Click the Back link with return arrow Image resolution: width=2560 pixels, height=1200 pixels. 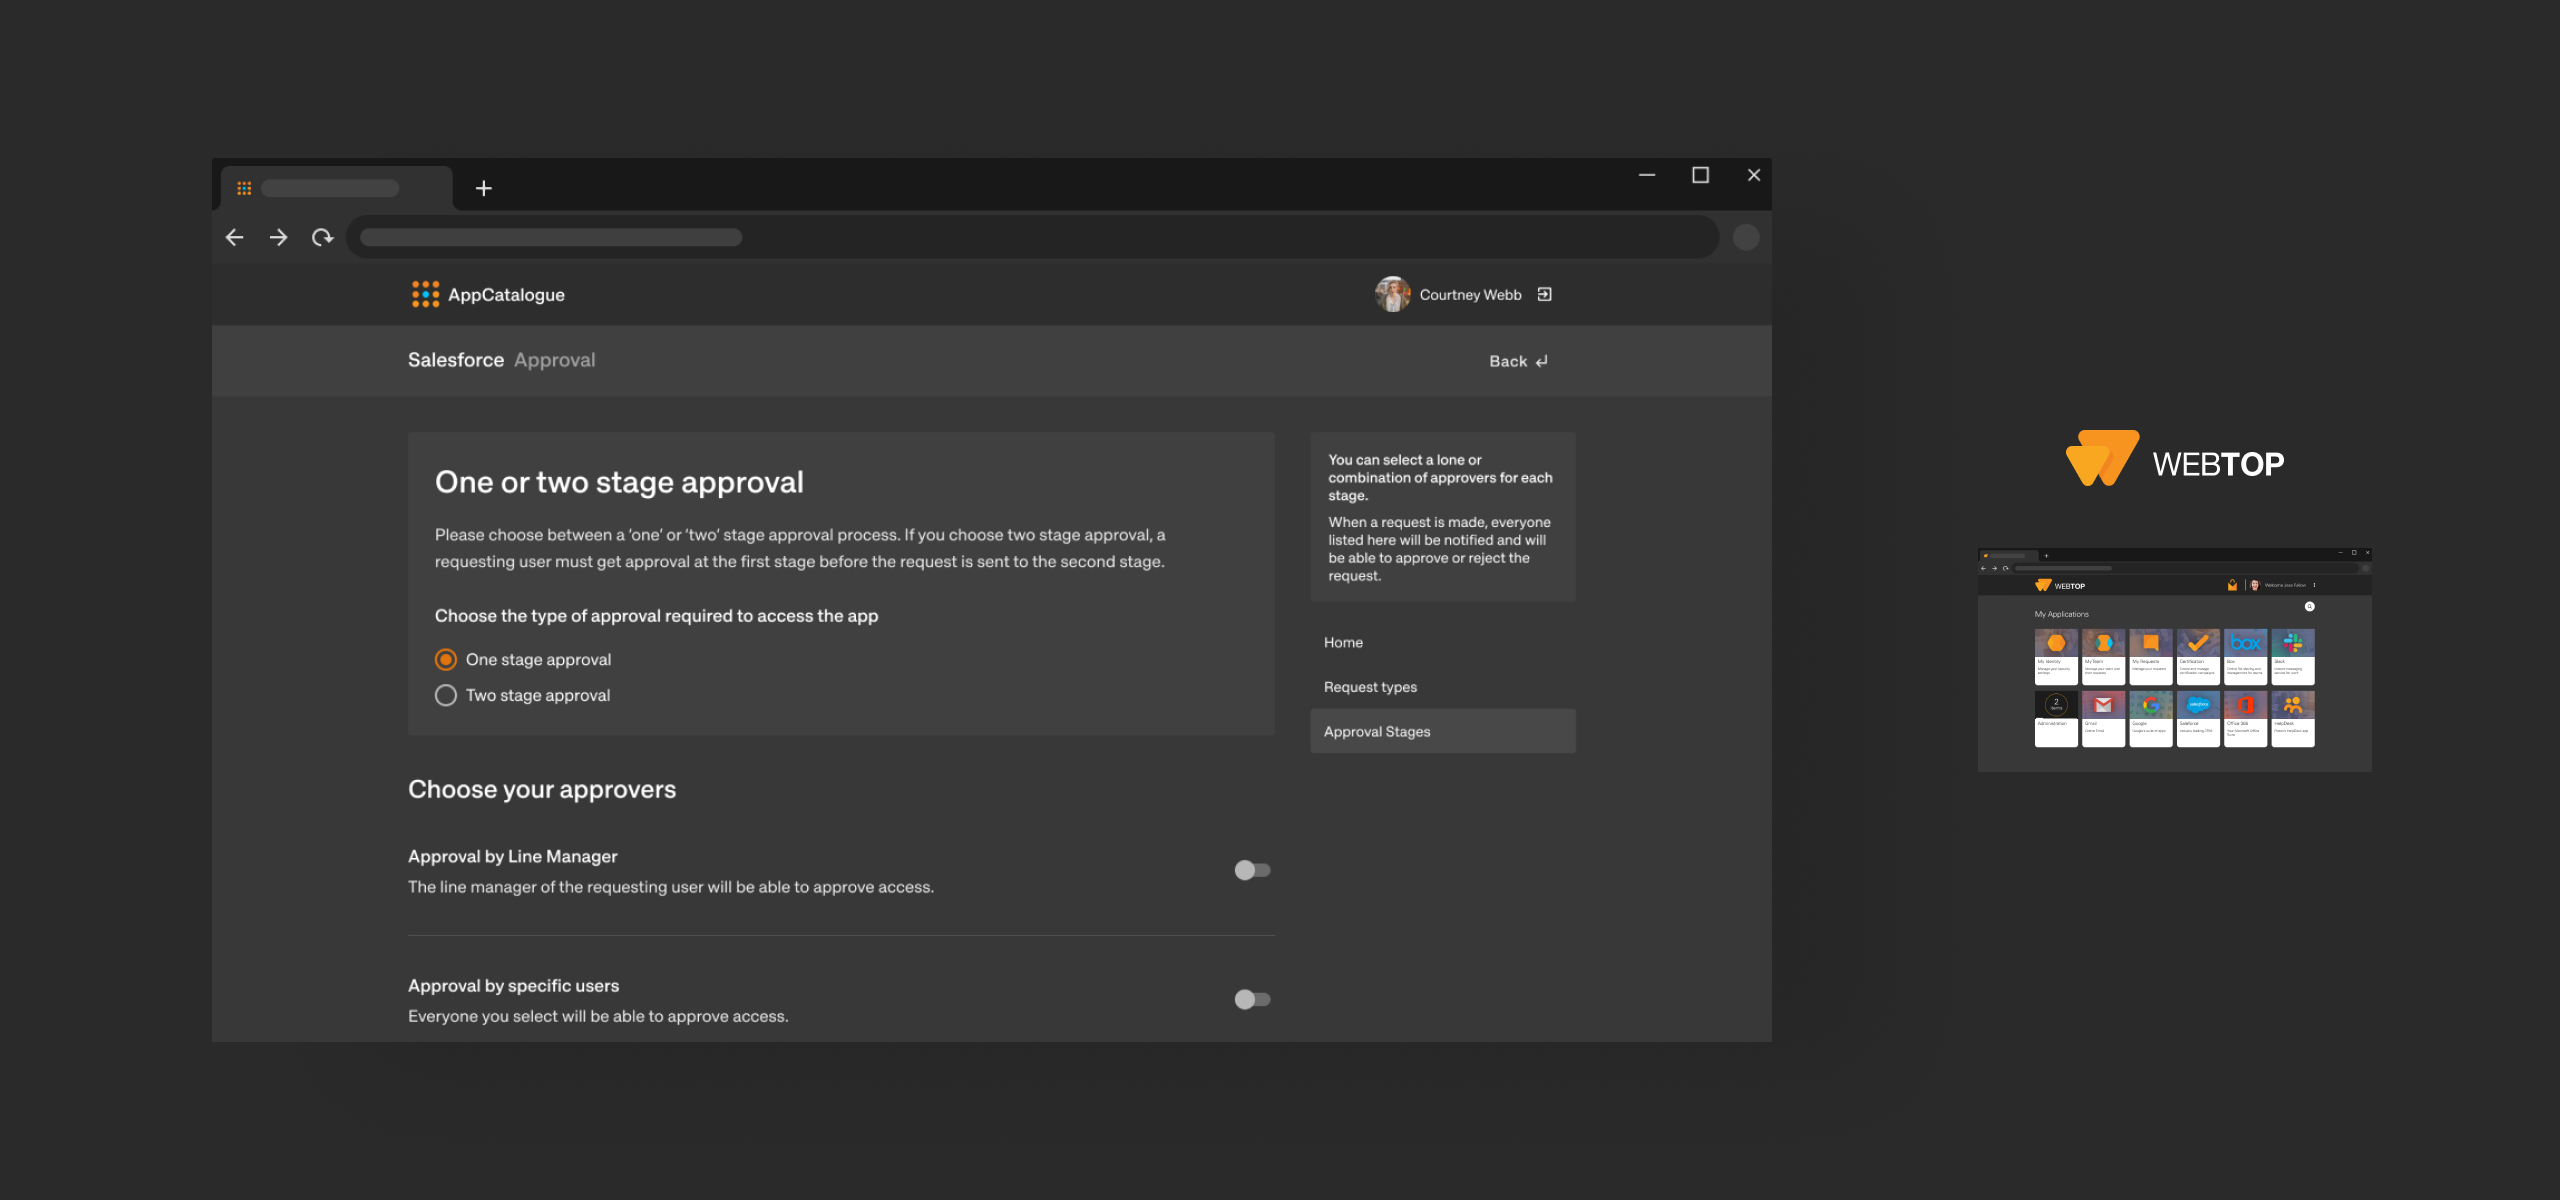(1518, 361)
